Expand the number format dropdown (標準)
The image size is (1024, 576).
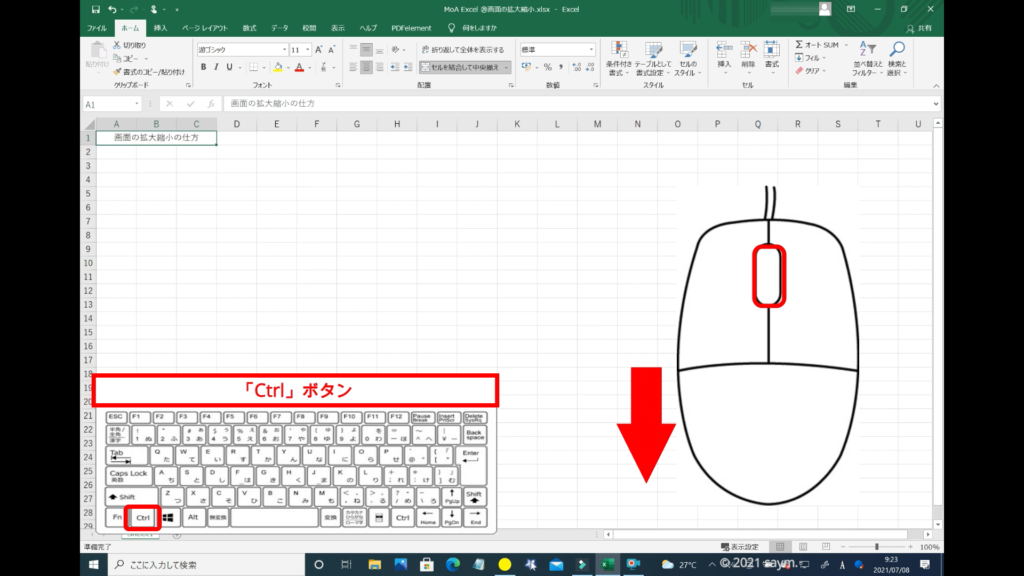[x=592, y=49]
